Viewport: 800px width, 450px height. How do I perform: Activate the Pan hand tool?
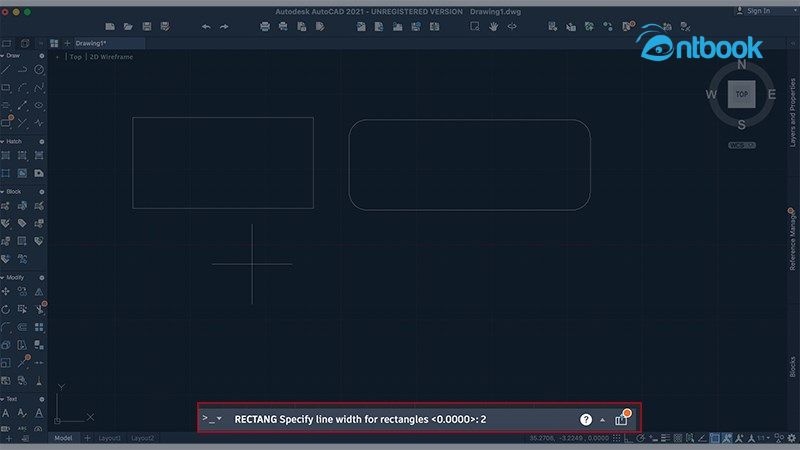493,27
